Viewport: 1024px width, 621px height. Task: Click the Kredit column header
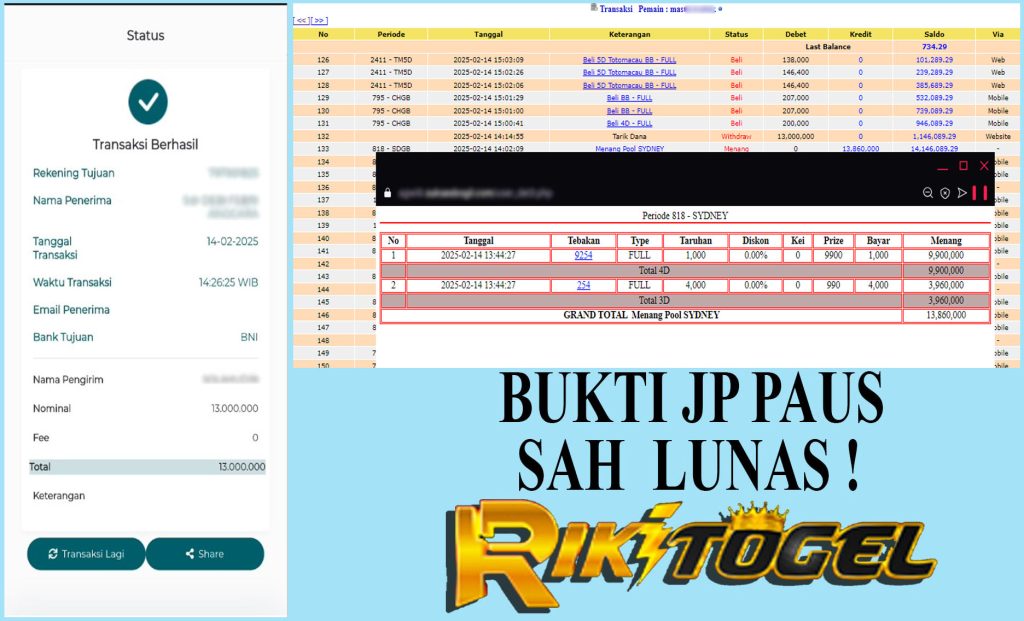[x=860, y=34]
